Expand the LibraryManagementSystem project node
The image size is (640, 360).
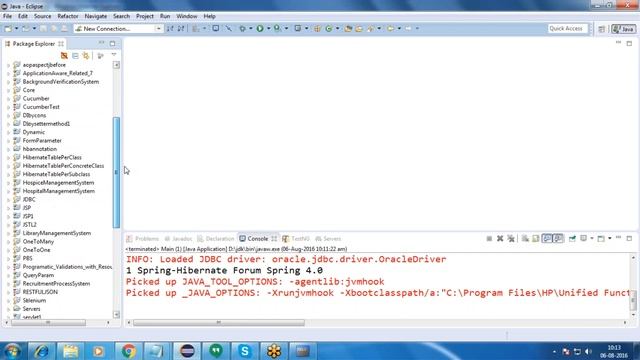pyautogui.click(x=9, y=233)
